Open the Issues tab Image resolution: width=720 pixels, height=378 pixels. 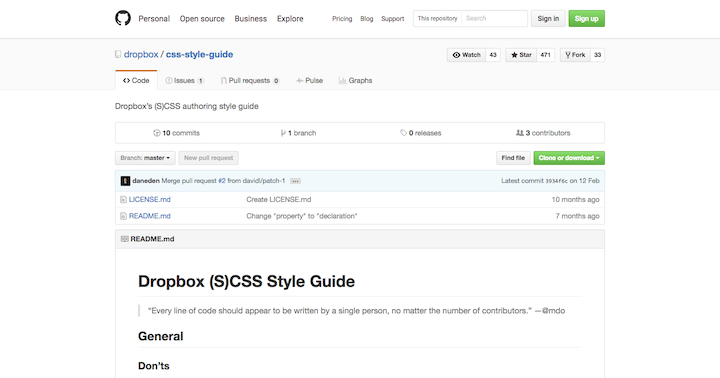[x=185, y=80]
